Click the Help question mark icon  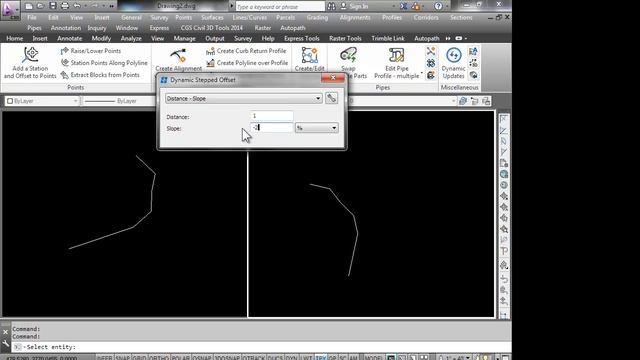point(438,6)
